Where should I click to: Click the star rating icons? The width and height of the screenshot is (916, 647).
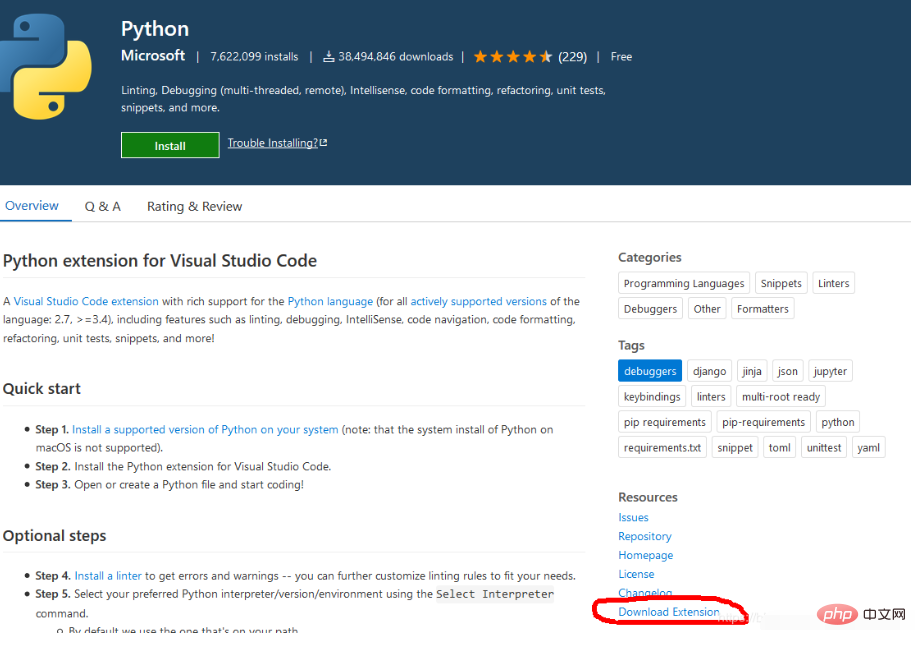tap(512, 57)
